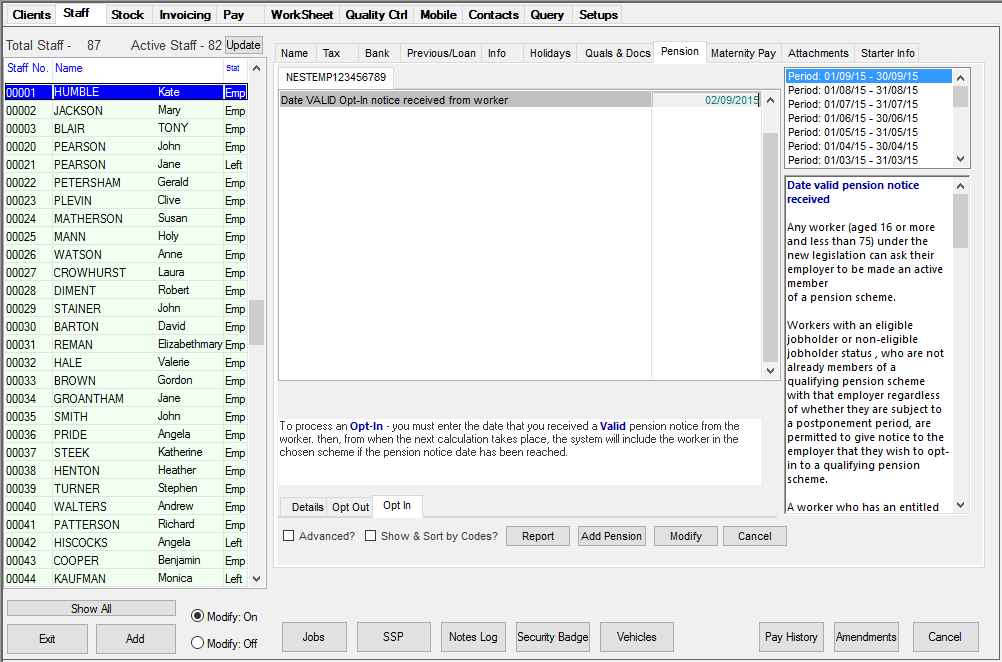
Task: Open the Setups menu
Action: click(597, 14)
